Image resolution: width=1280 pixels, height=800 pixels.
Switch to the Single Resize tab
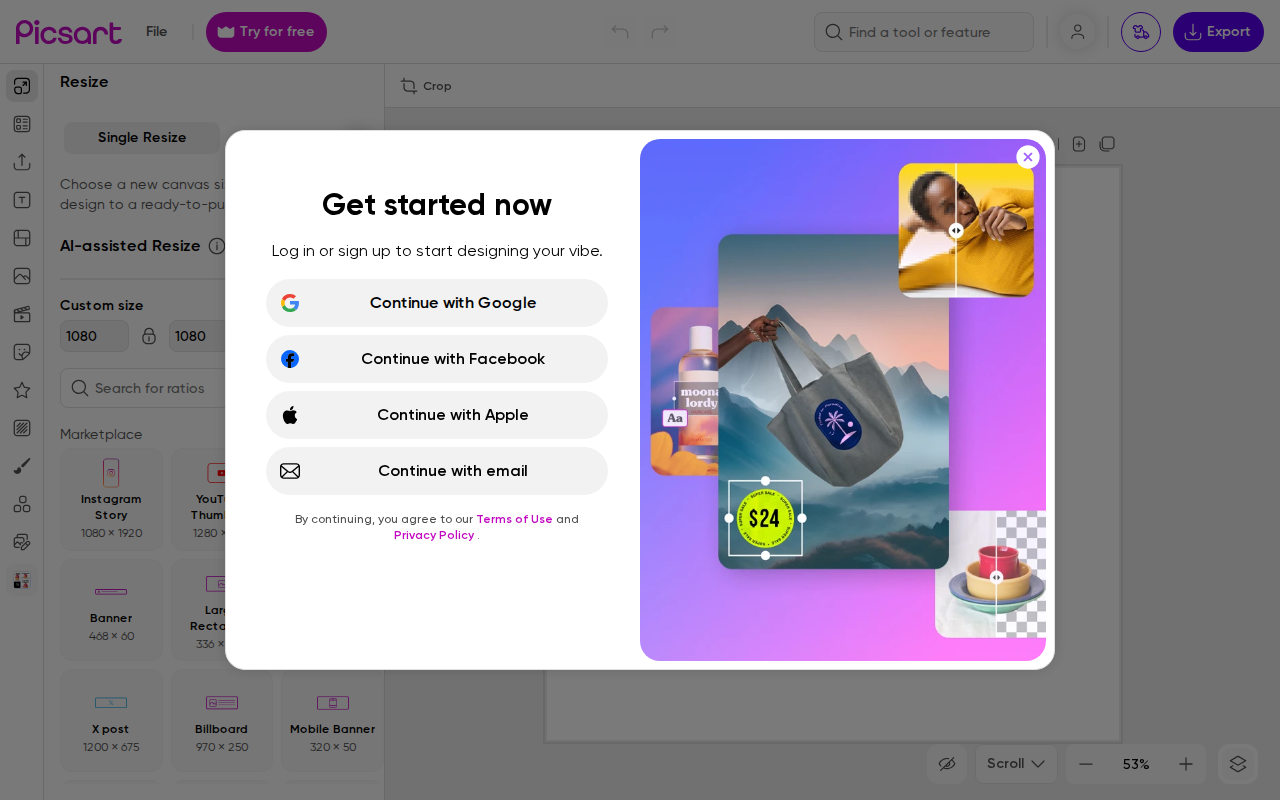tap(141, 137)
